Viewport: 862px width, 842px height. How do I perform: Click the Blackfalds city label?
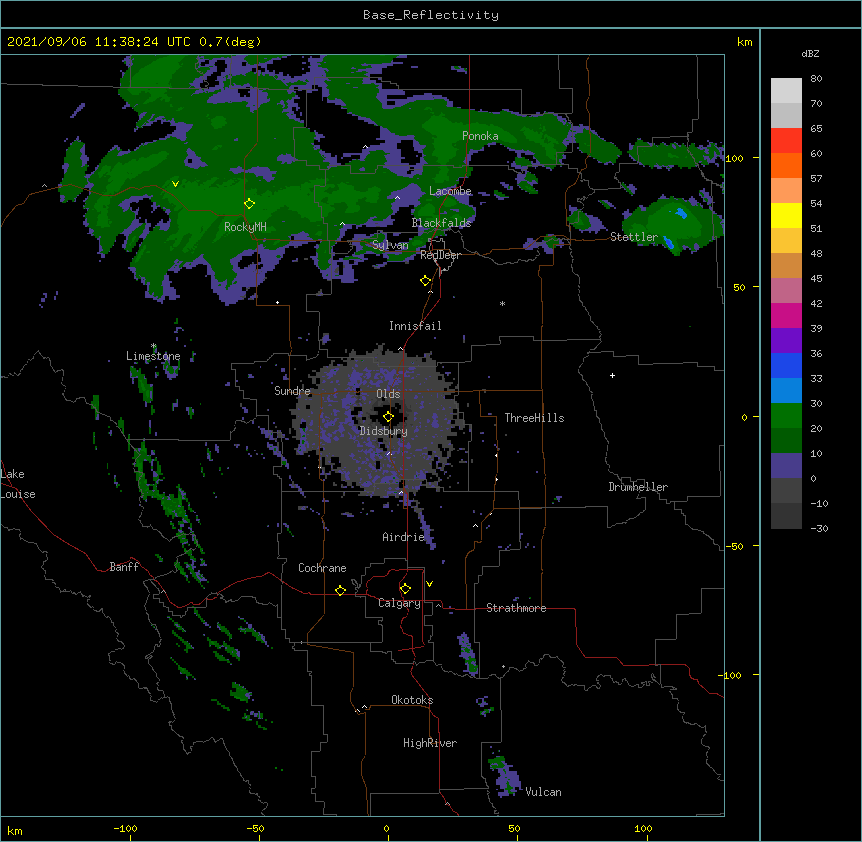click(x=441, y=223)
